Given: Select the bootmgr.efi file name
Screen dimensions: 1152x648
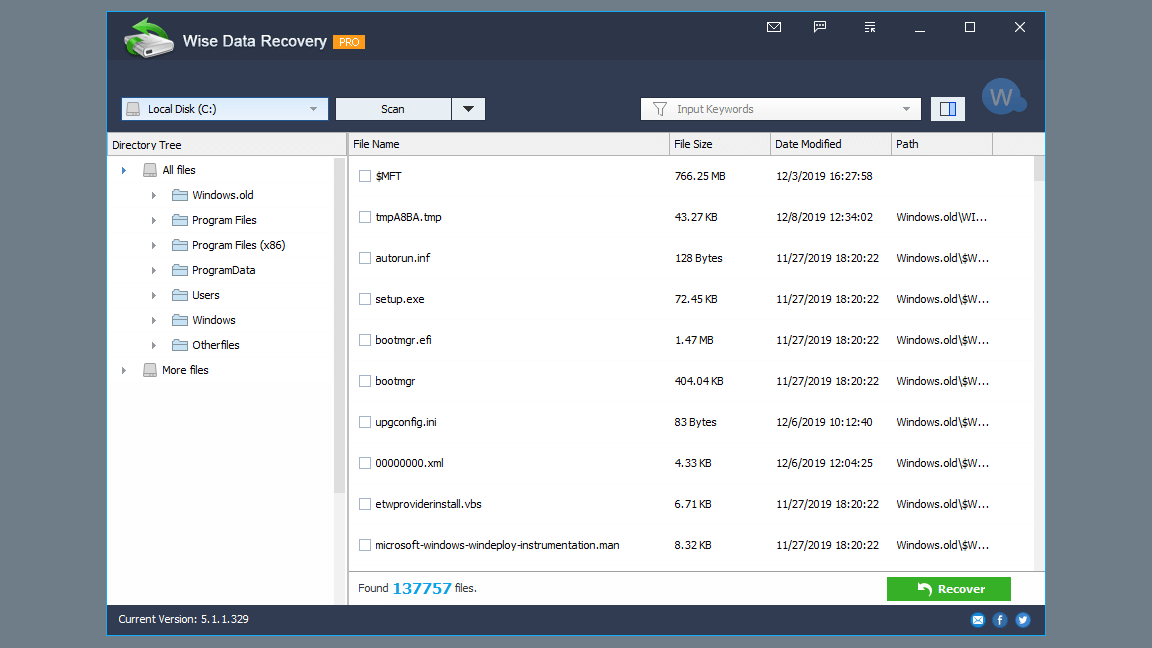Looking at the screenshot, I should click(x=403, y=340).
